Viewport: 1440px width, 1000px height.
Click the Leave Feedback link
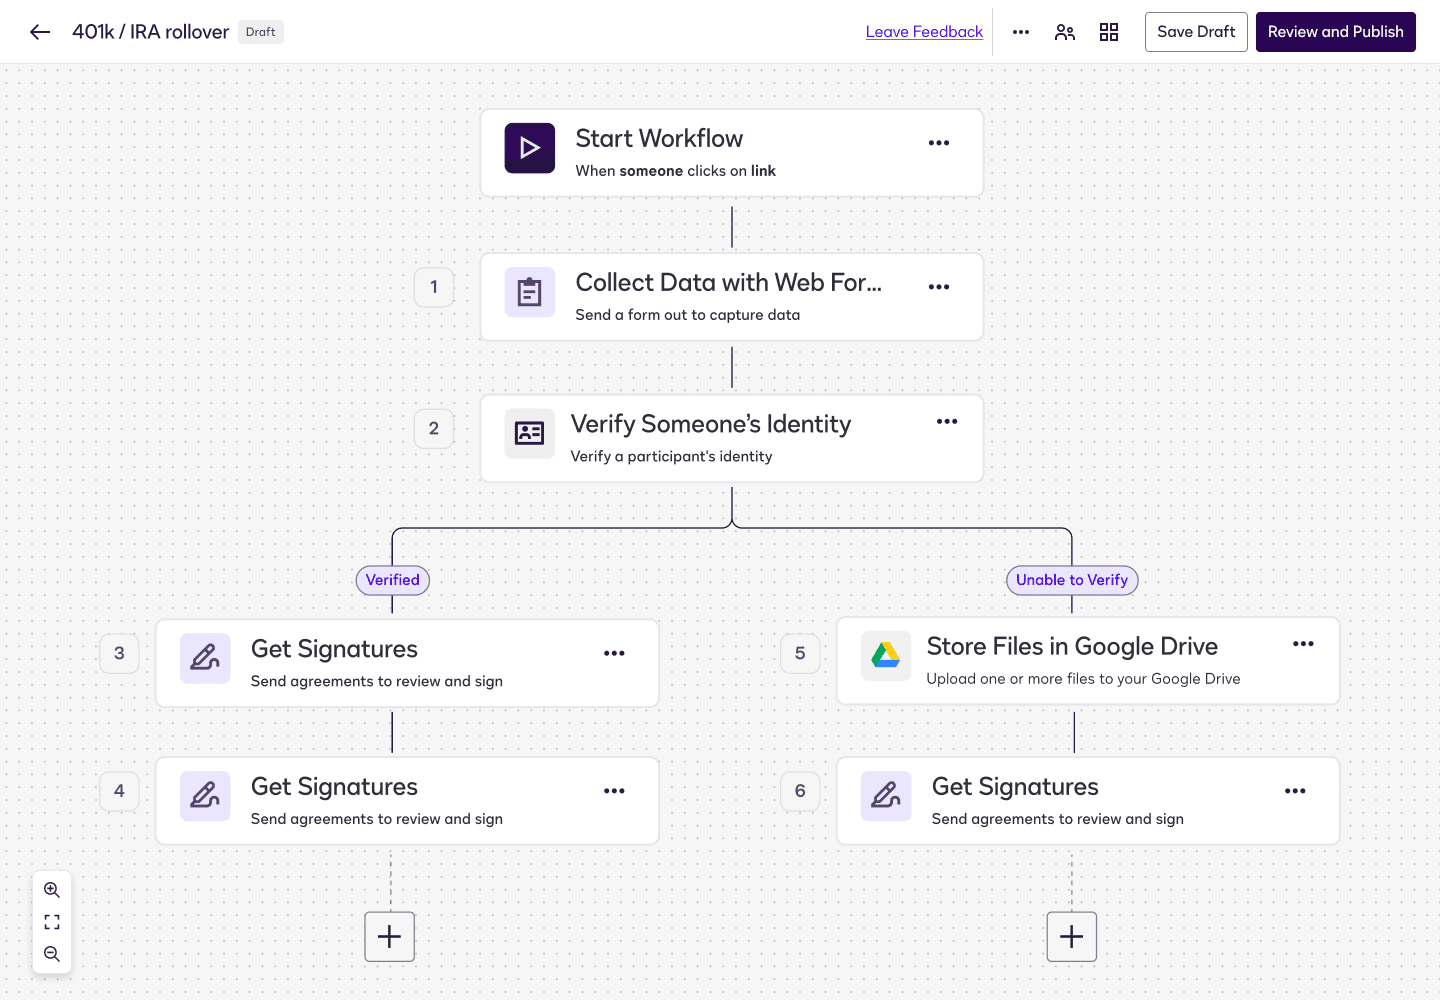[x=924, y=32]
